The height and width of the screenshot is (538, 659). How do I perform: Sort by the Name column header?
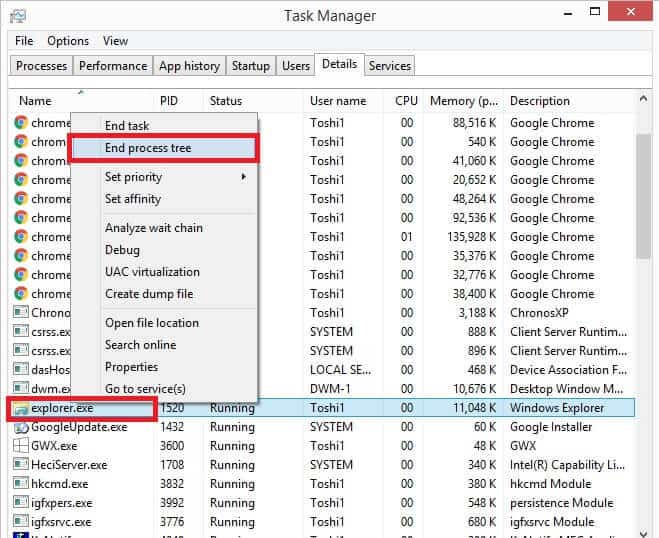point(82,101)
